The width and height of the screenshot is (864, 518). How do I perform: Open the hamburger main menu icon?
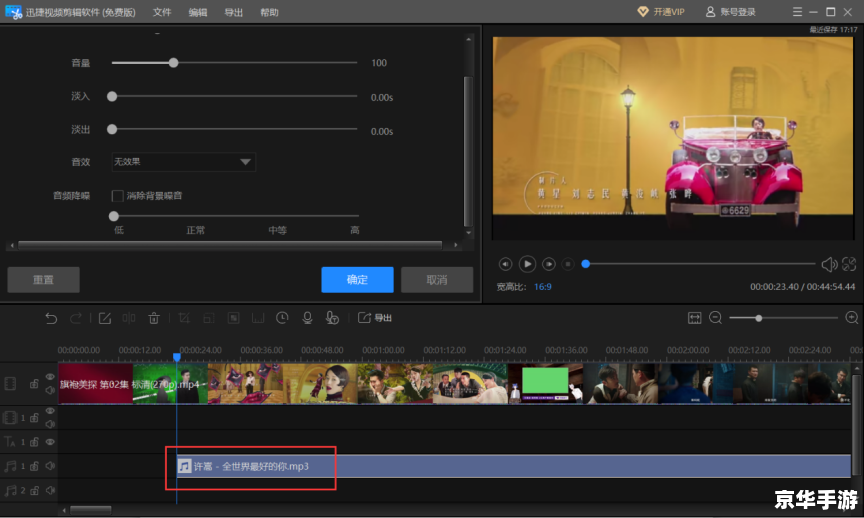(x=797, y=12)
